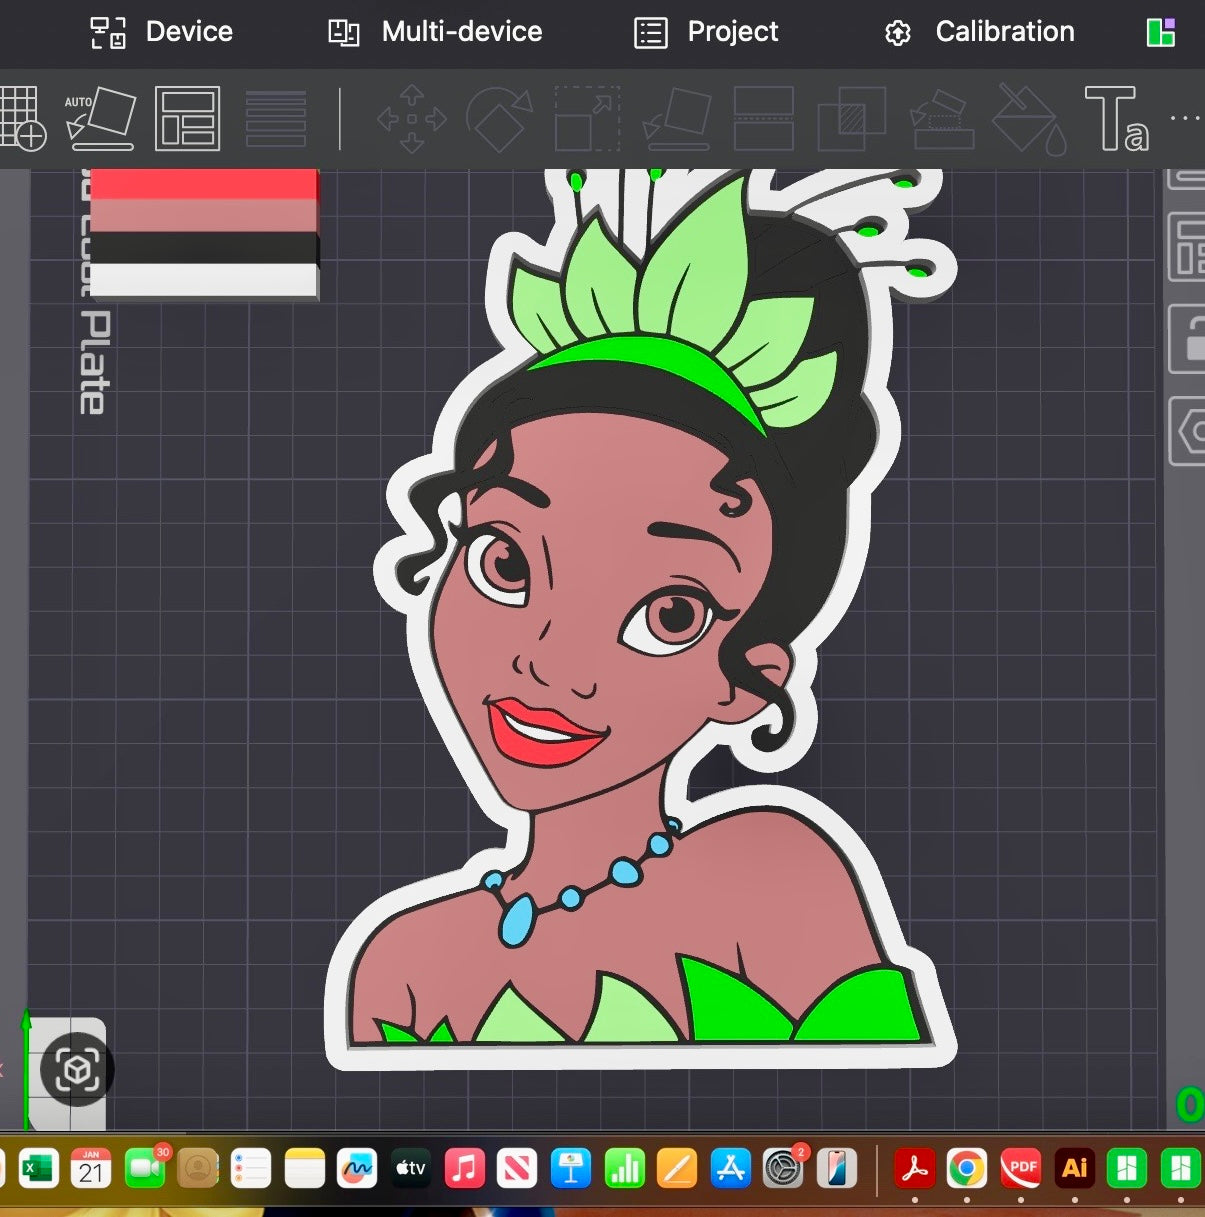The width and height of the screenshot is (1205, 1217).
Task: Switch to the Multi-device tab
Action: [435, 32]
